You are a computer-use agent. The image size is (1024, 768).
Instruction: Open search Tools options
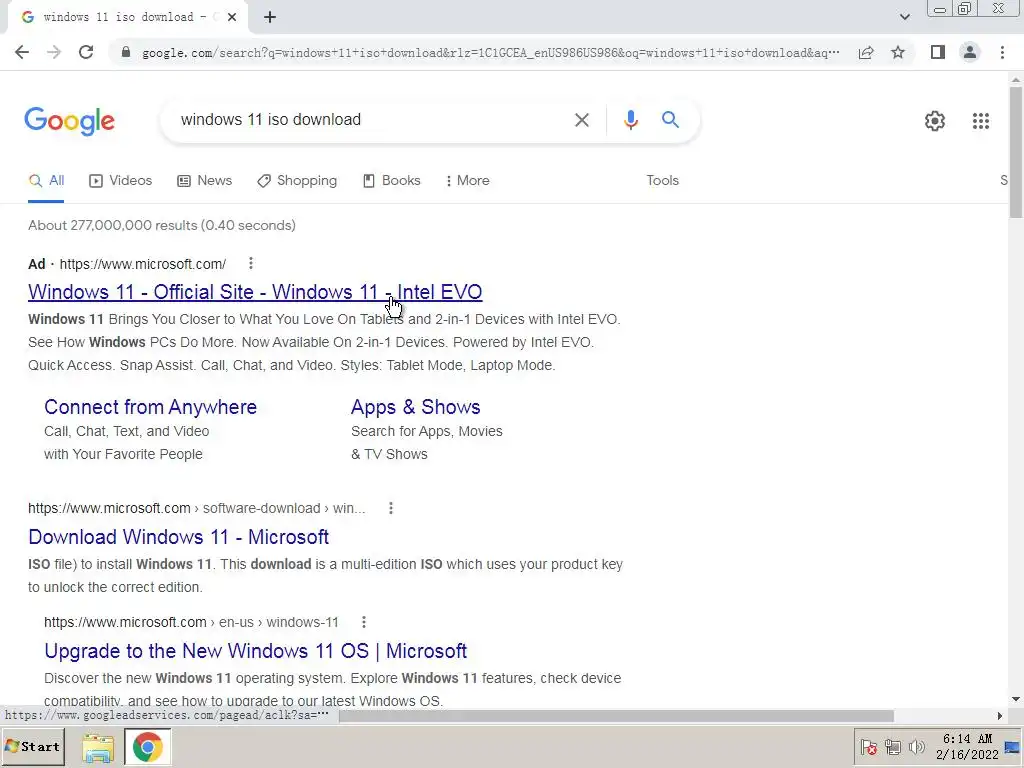click(x=662, y=181)
